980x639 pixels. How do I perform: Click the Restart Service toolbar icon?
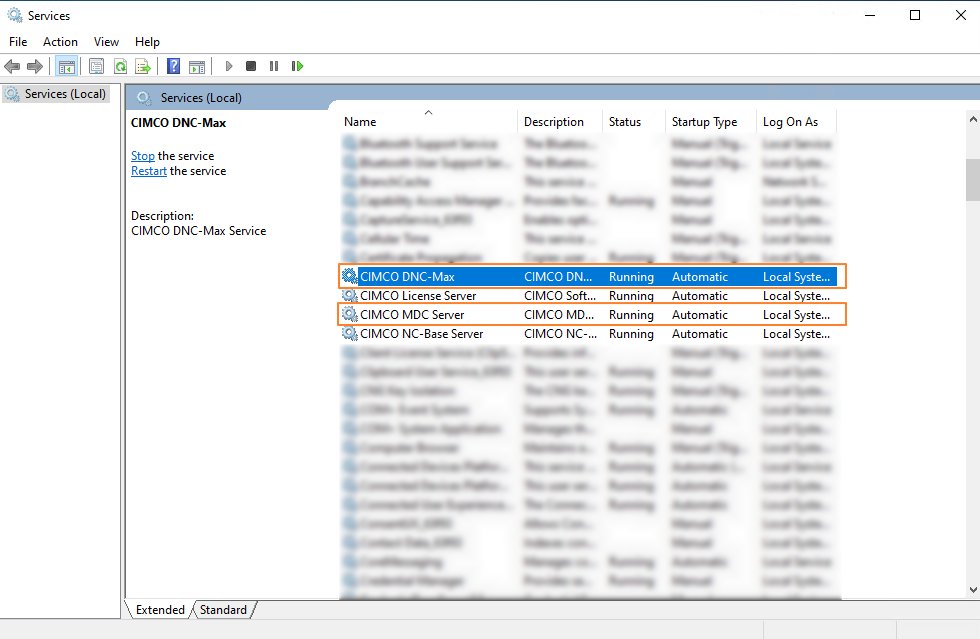click(298, 66)
